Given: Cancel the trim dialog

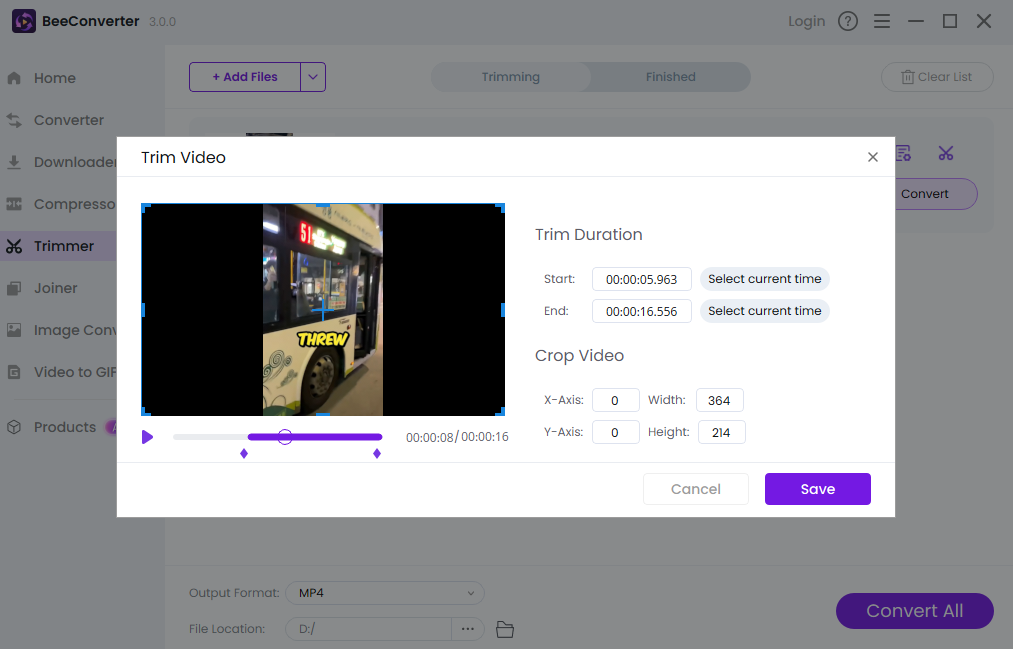Looking at the screenshot, I should point(695,489).
